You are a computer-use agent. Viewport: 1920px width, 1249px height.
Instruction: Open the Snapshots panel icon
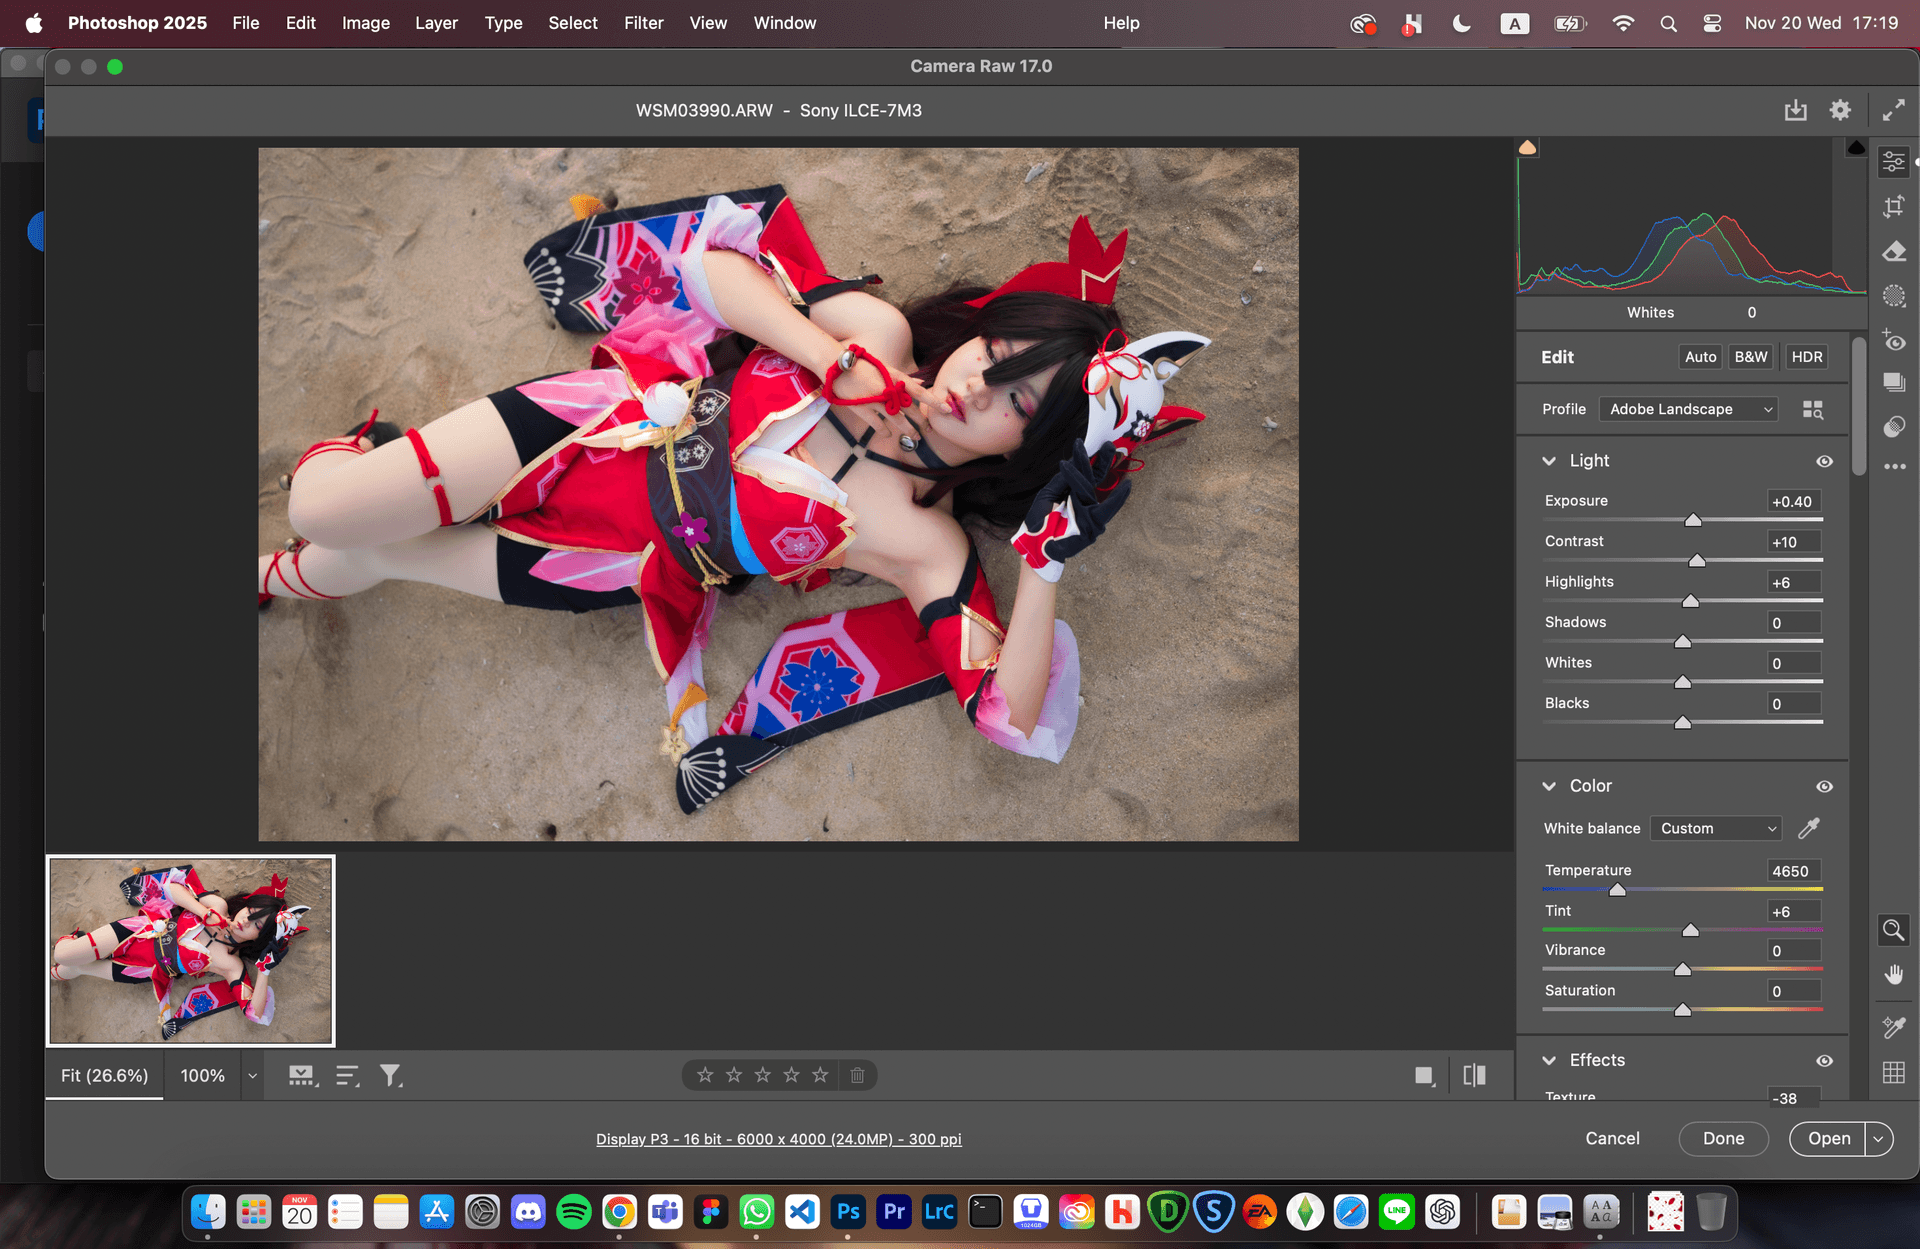pos(1894,382)
